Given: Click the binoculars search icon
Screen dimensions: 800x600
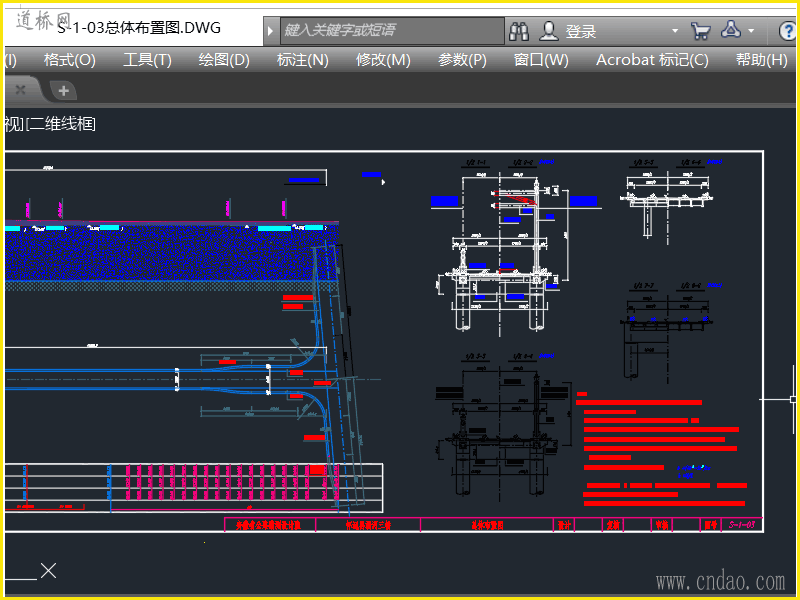Looking at the screenshot, I should click(519, 32).
